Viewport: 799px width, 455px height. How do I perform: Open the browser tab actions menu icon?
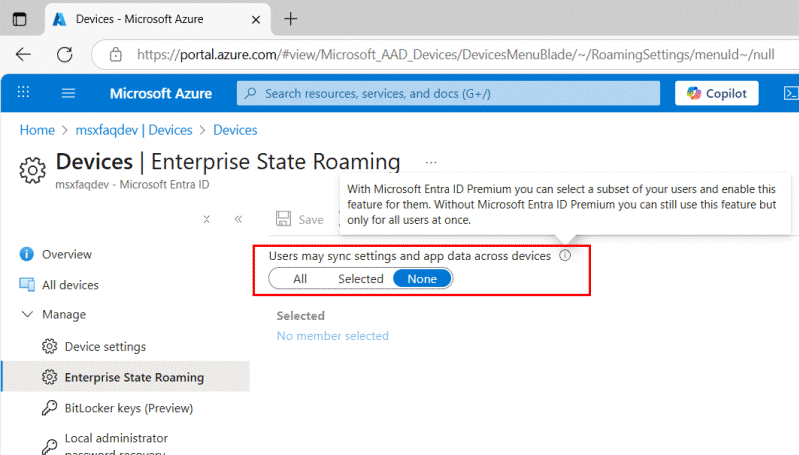coord(19,19)
